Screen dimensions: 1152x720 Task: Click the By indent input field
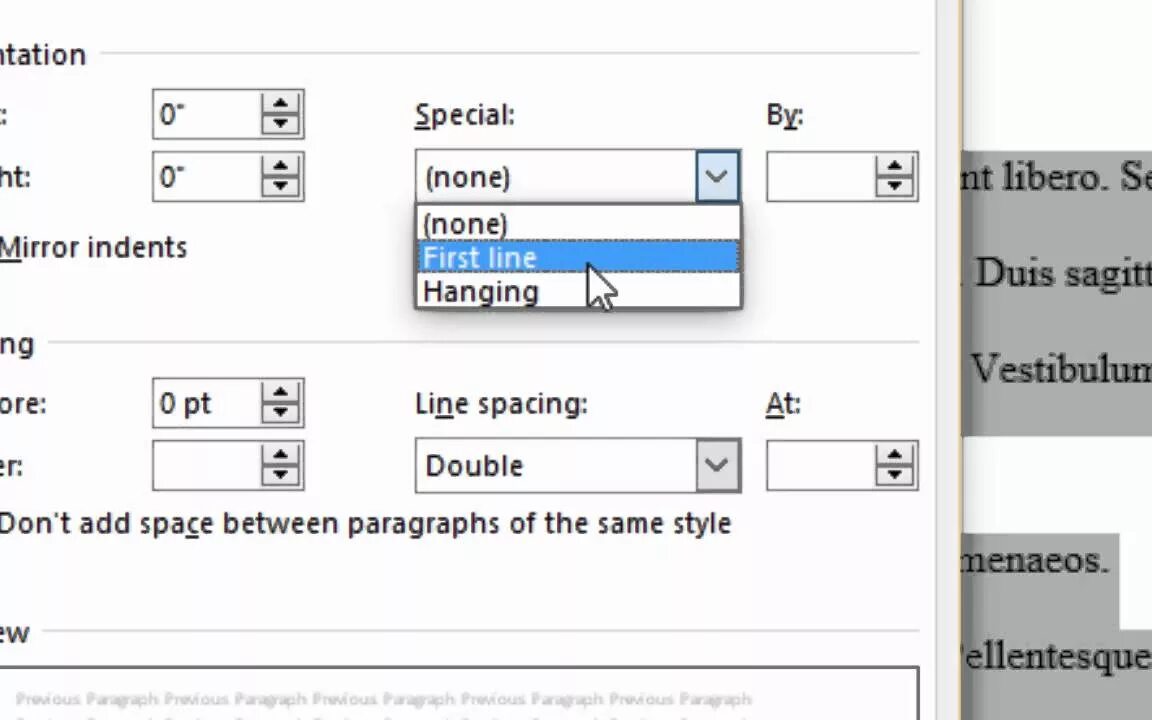pos(821,176)
